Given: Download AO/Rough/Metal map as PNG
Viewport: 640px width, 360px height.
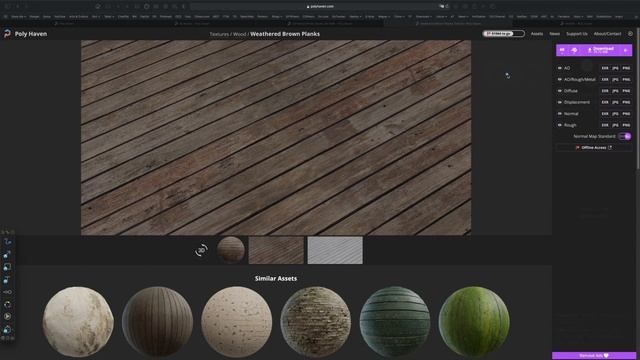Looking at the screenshot, I should [626, 80].
